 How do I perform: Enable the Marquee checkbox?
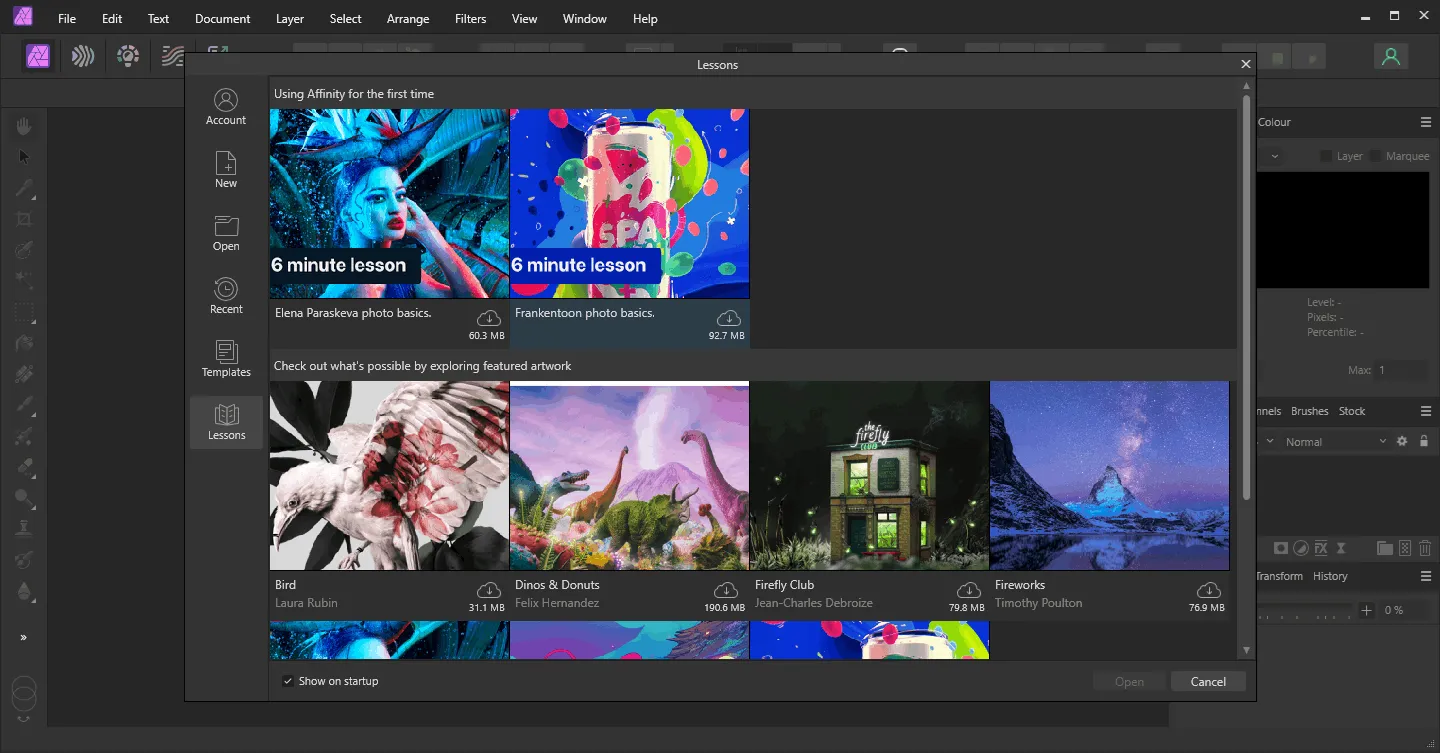1375,156
